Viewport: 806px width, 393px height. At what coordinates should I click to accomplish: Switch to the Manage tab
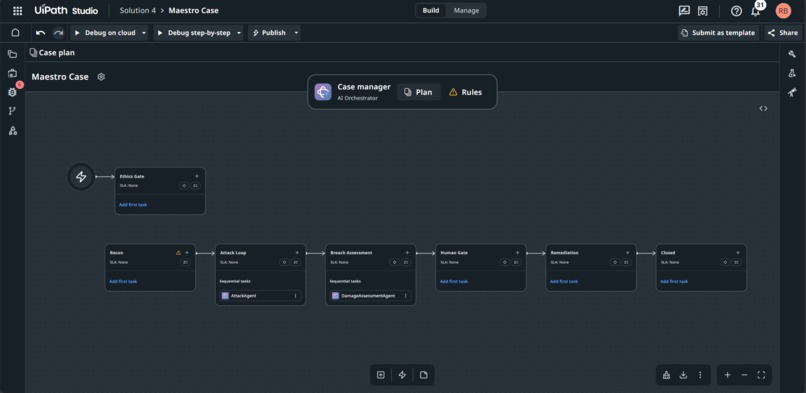466,11
